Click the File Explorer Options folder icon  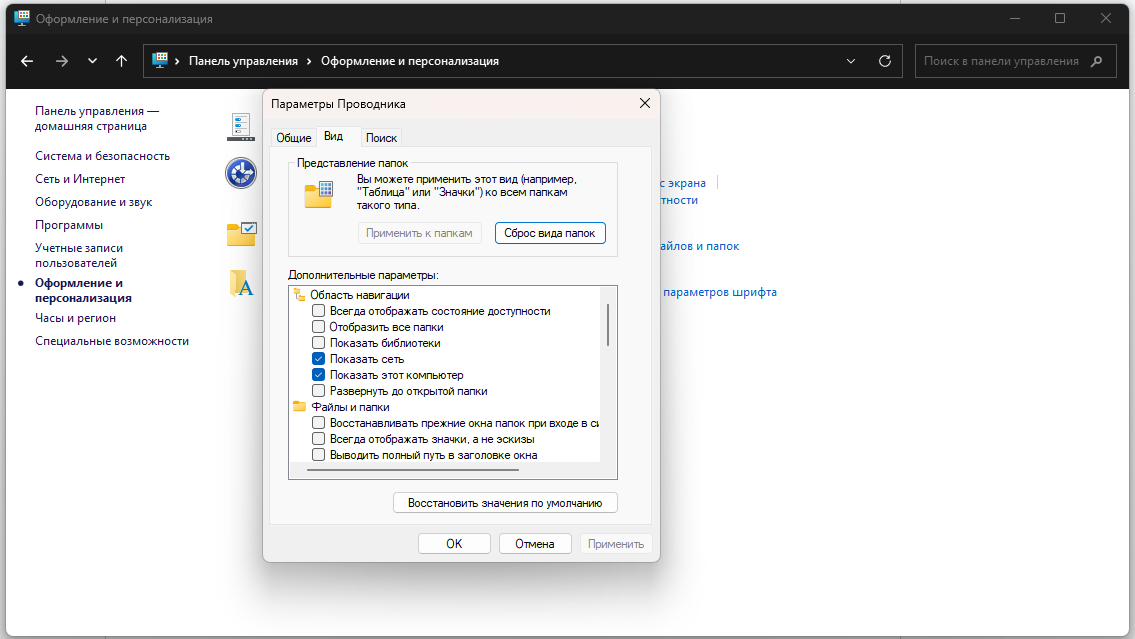coord(241,234)
